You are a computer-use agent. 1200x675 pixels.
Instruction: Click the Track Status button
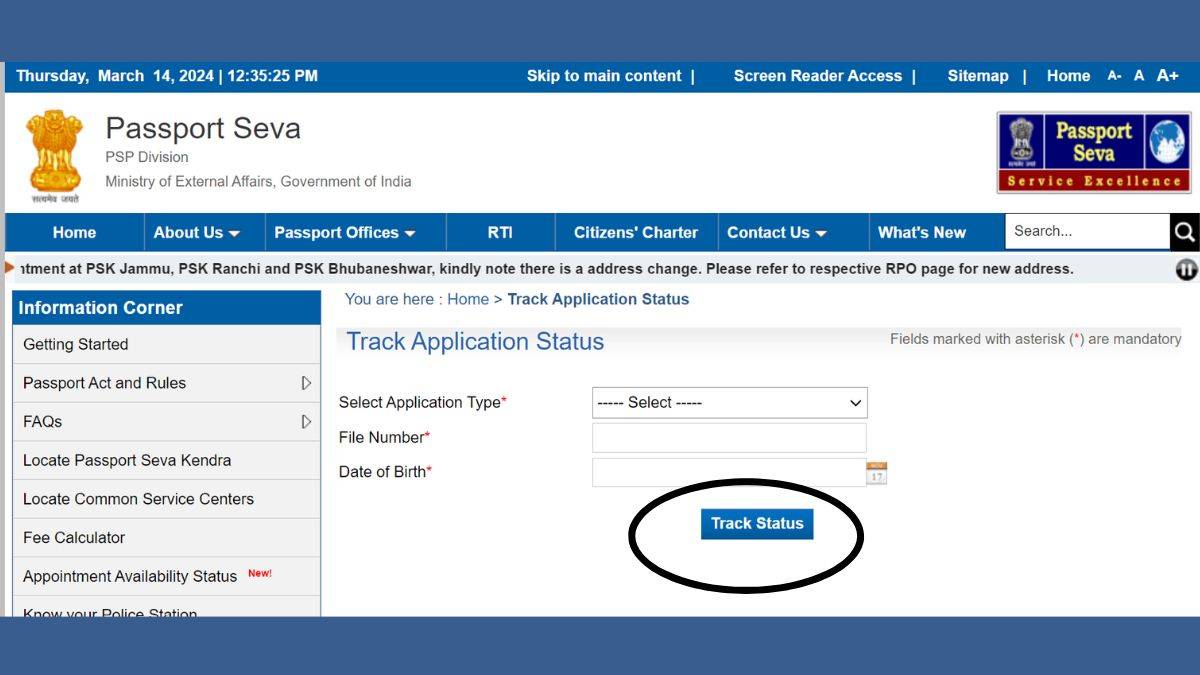[757, 523]
